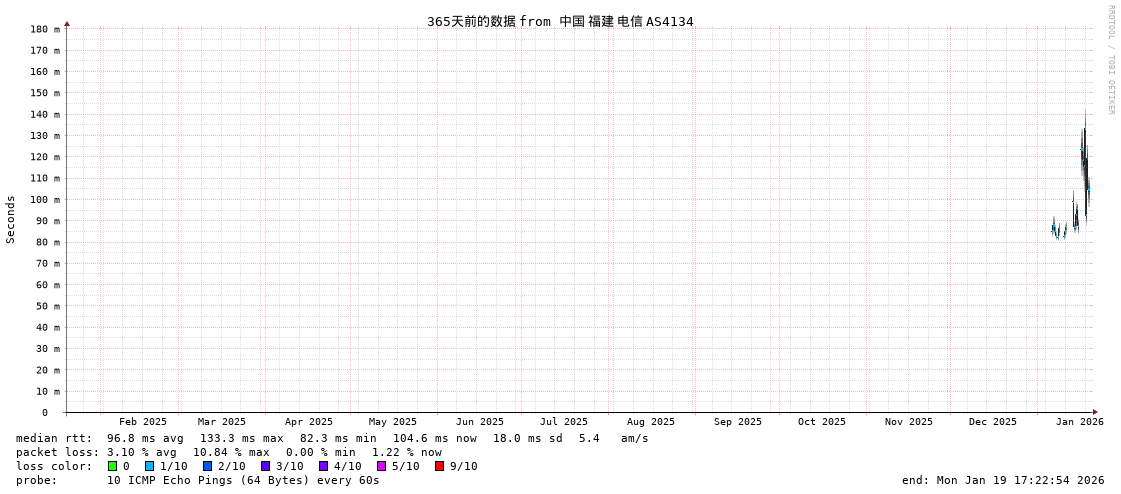Select the 3/10 loss color swatch
Image resolution: width=1121 pixels, height=494 pixels.
[x=266, y=466]
